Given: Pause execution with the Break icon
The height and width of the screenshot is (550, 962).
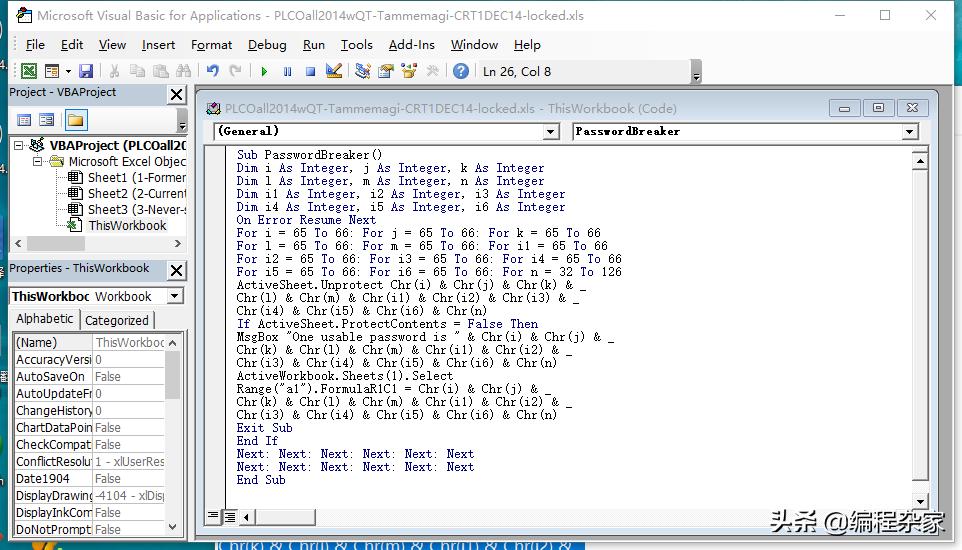Looking at the screenshot, I should (x=287, y=71).
